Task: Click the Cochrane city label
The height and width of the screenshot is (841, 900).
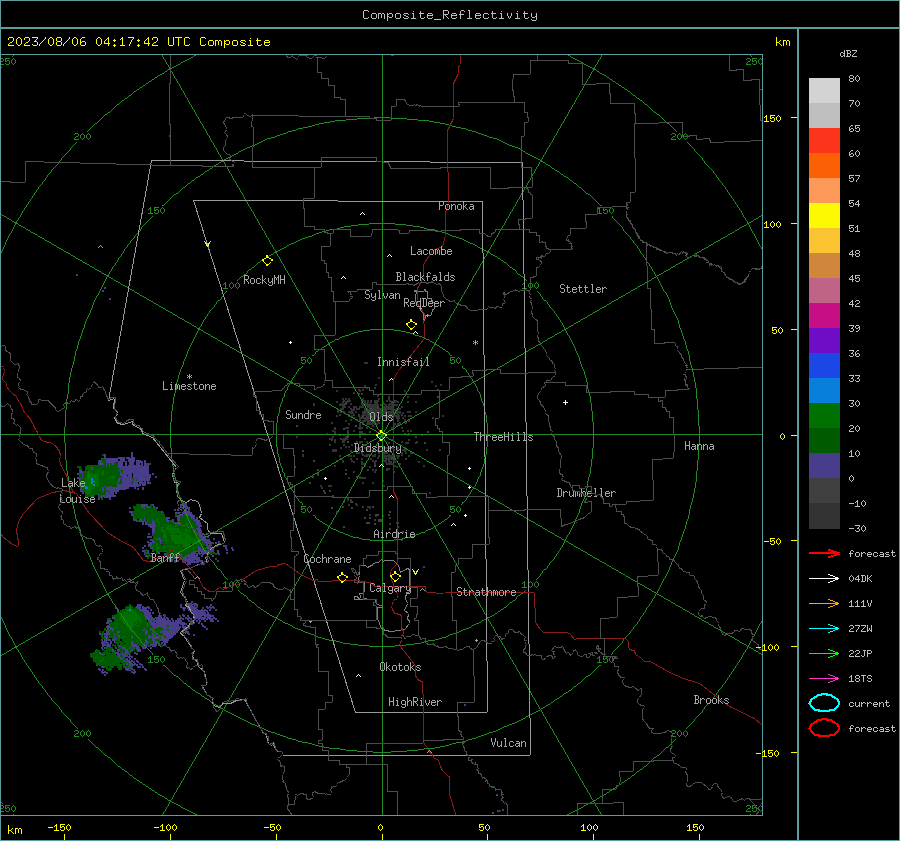Action: tap(327, 559)
